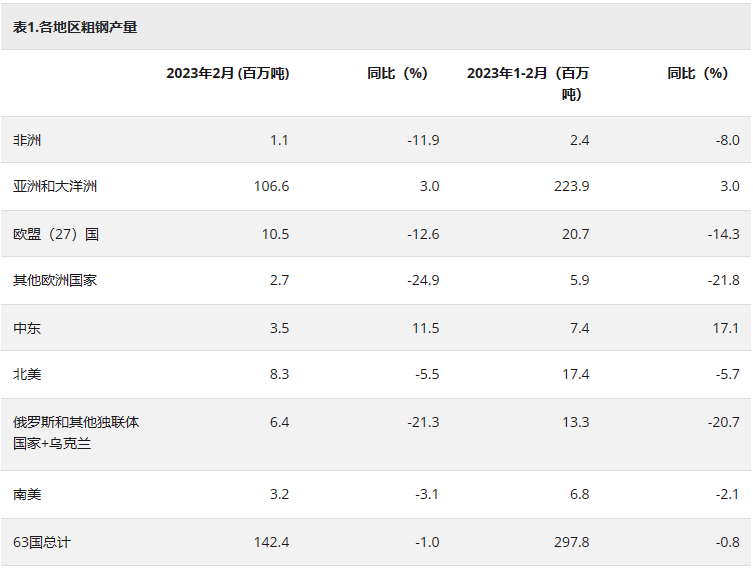This screenshot has width=753, height=568.
Task: Click the 亚洲和大洋洲 row label
Action: tap(55, 186)
